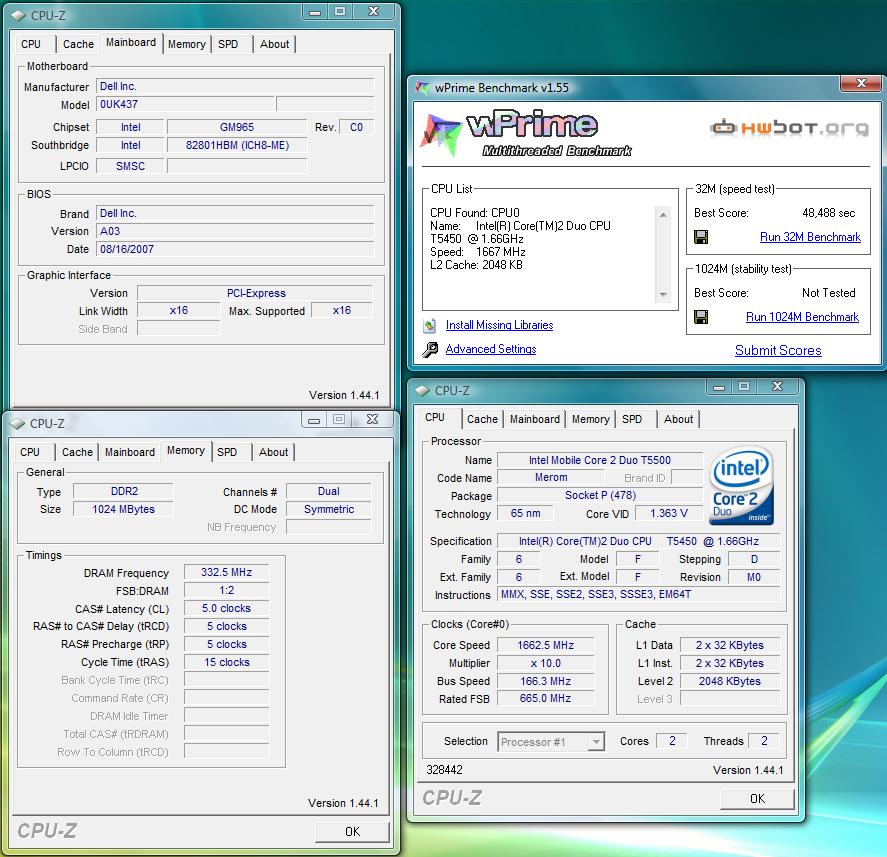Open the Advanced Settings link
The image size is (887, 857).
coord(491,349)
